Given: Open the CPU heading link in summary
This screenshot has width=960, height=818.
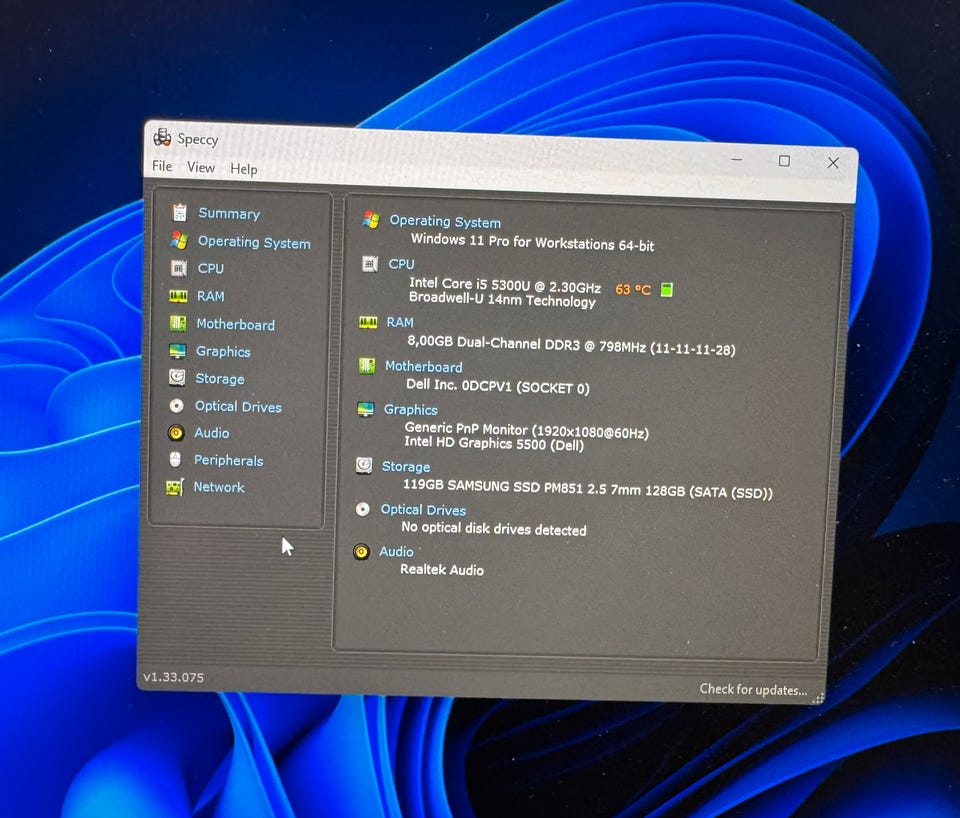Looking at the screenshot, I should [402, 264].
